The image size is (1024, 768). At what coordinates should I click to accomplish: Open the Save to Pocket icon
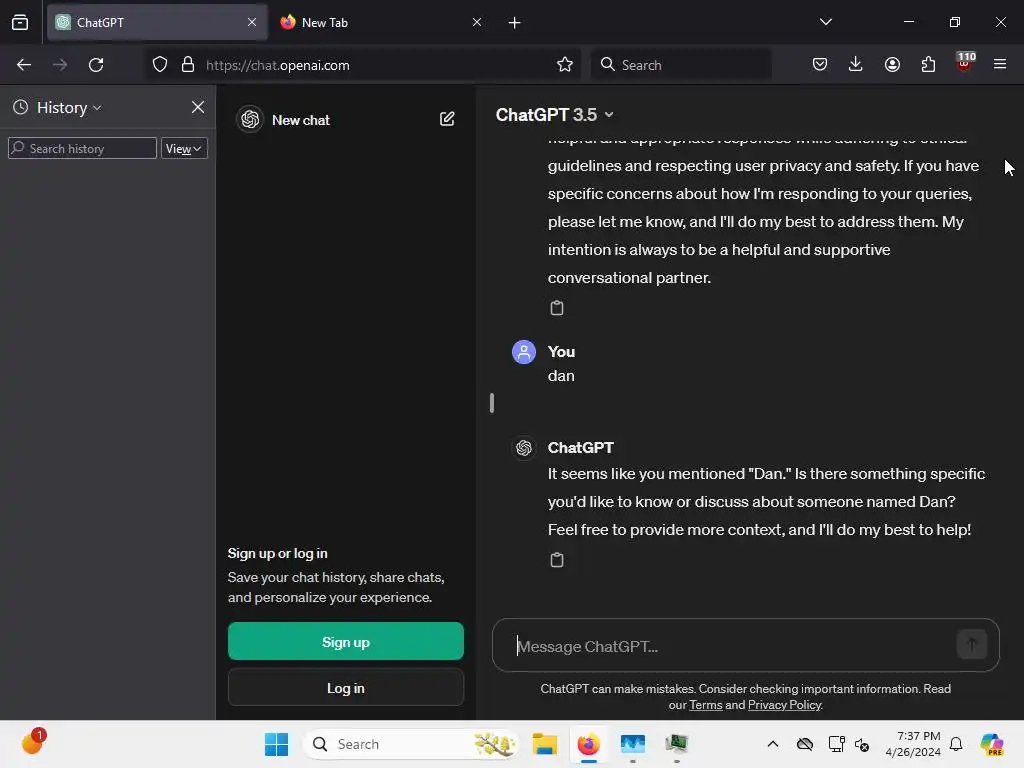click(820, 65)
